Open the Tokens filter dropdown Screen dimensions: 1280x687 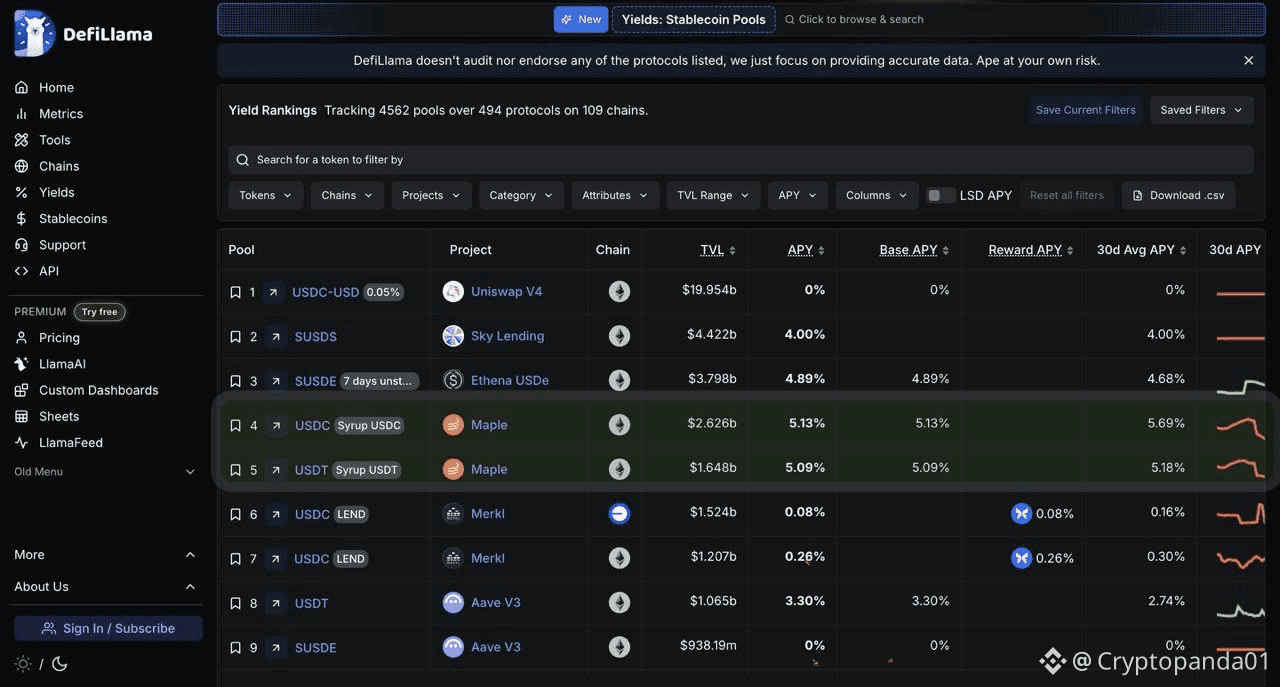265,195
